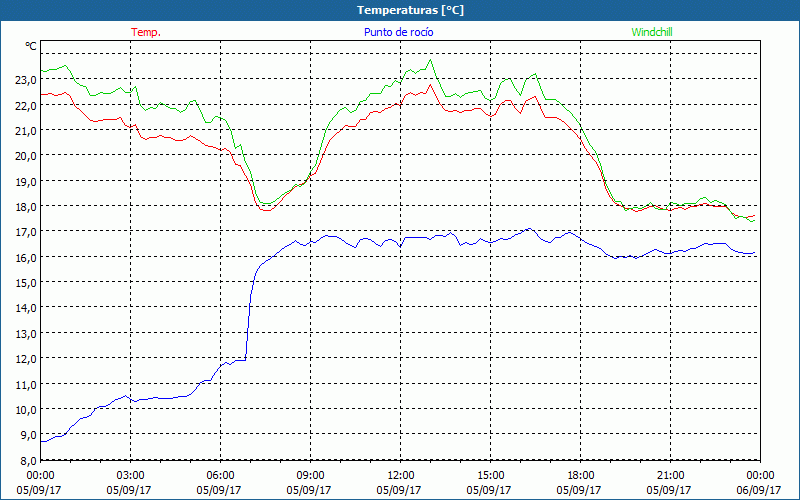Click the 20,0 y-axis value
This screenshot has height=500, width=800.
[x=27, y=156]
